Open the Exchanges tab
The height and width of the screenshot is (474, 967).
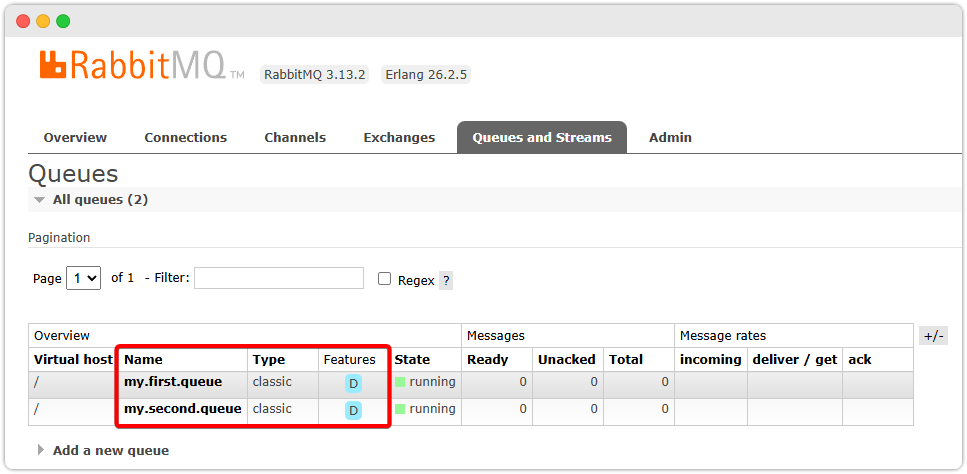399,137
